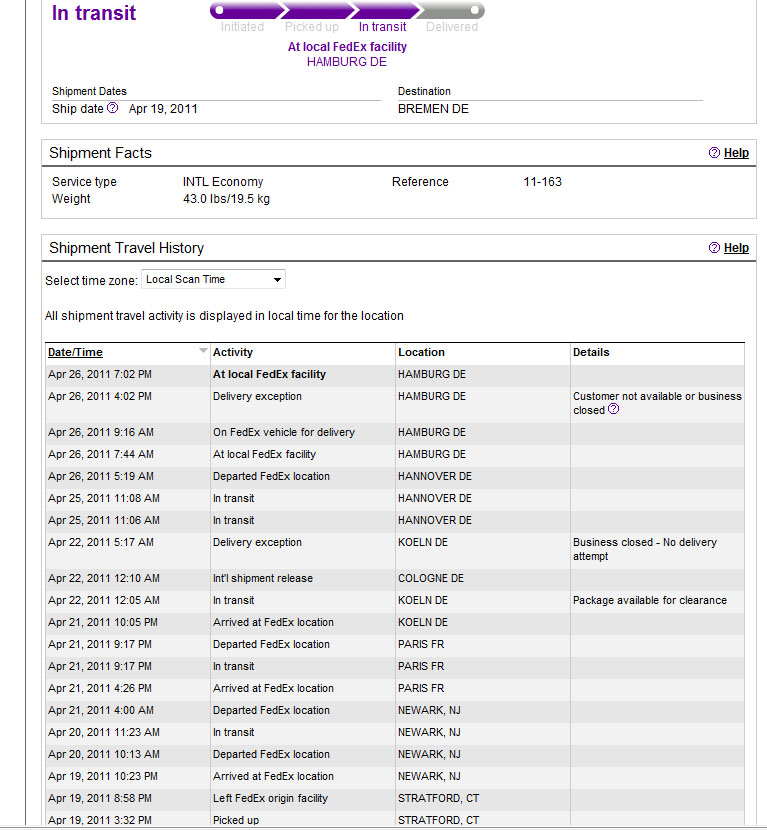Click the info icon after 'business closed' detail
Image resolution: width=767 pixels, height=830 pixels.
pos(614,410)
